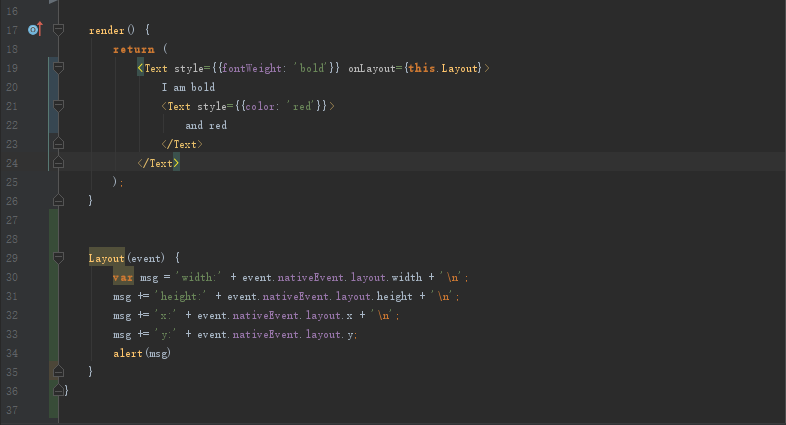Click the inner closing </Text> tag on line 23

click(x=182, y=144)
